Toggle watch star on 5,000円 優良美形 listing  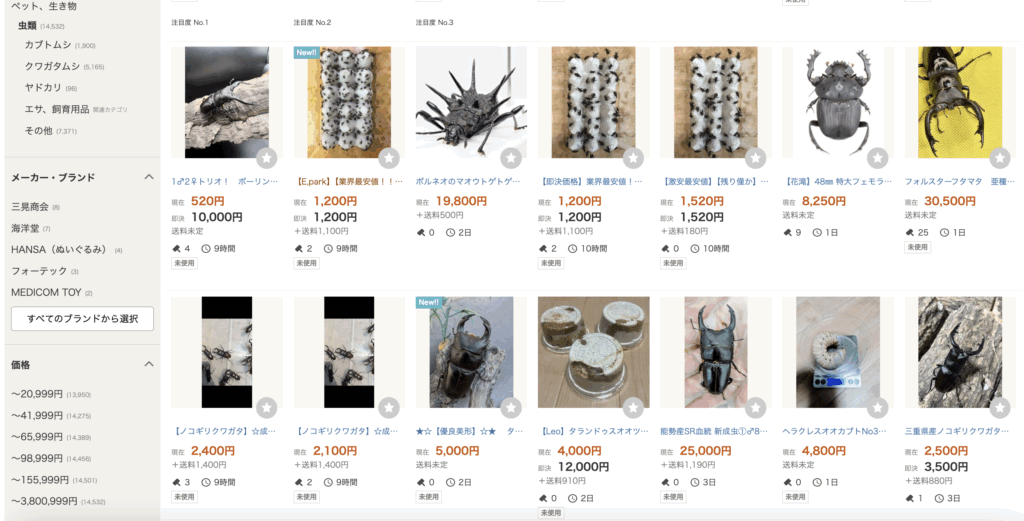pos(511,408)
